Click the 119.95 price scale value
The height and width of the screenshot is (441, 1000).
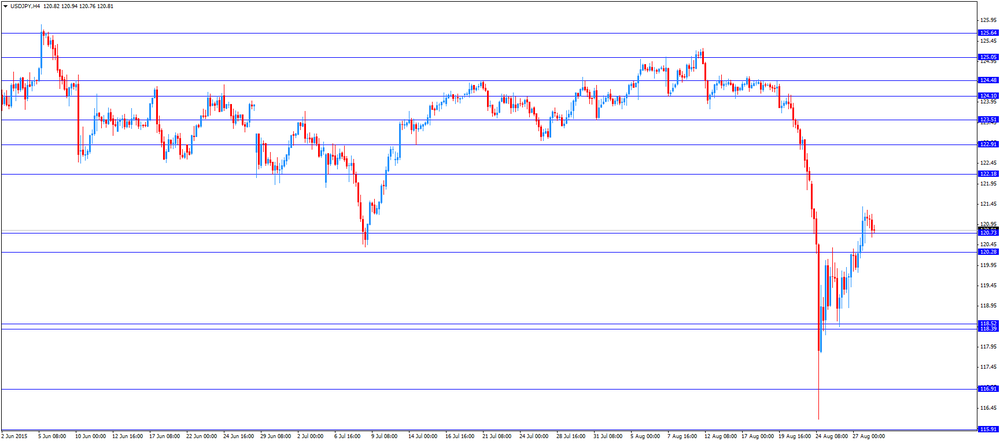point(988,265)
